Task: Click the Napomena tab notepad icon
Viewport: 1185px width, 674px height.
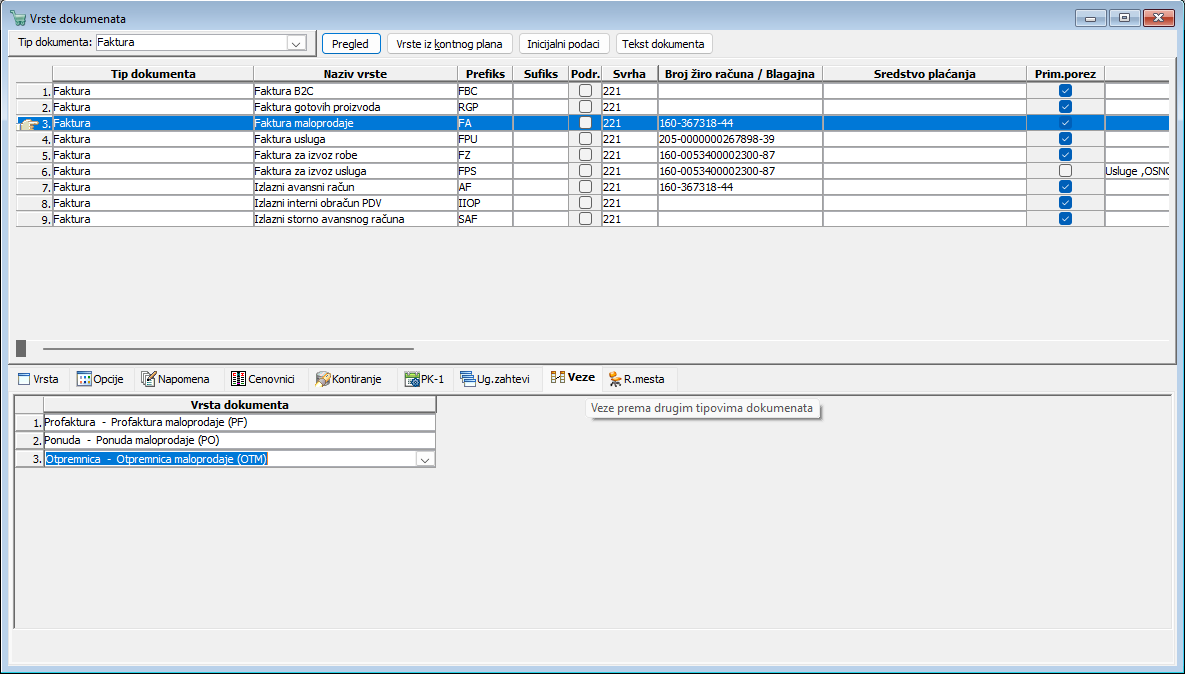Action: (x=148, y=379)
